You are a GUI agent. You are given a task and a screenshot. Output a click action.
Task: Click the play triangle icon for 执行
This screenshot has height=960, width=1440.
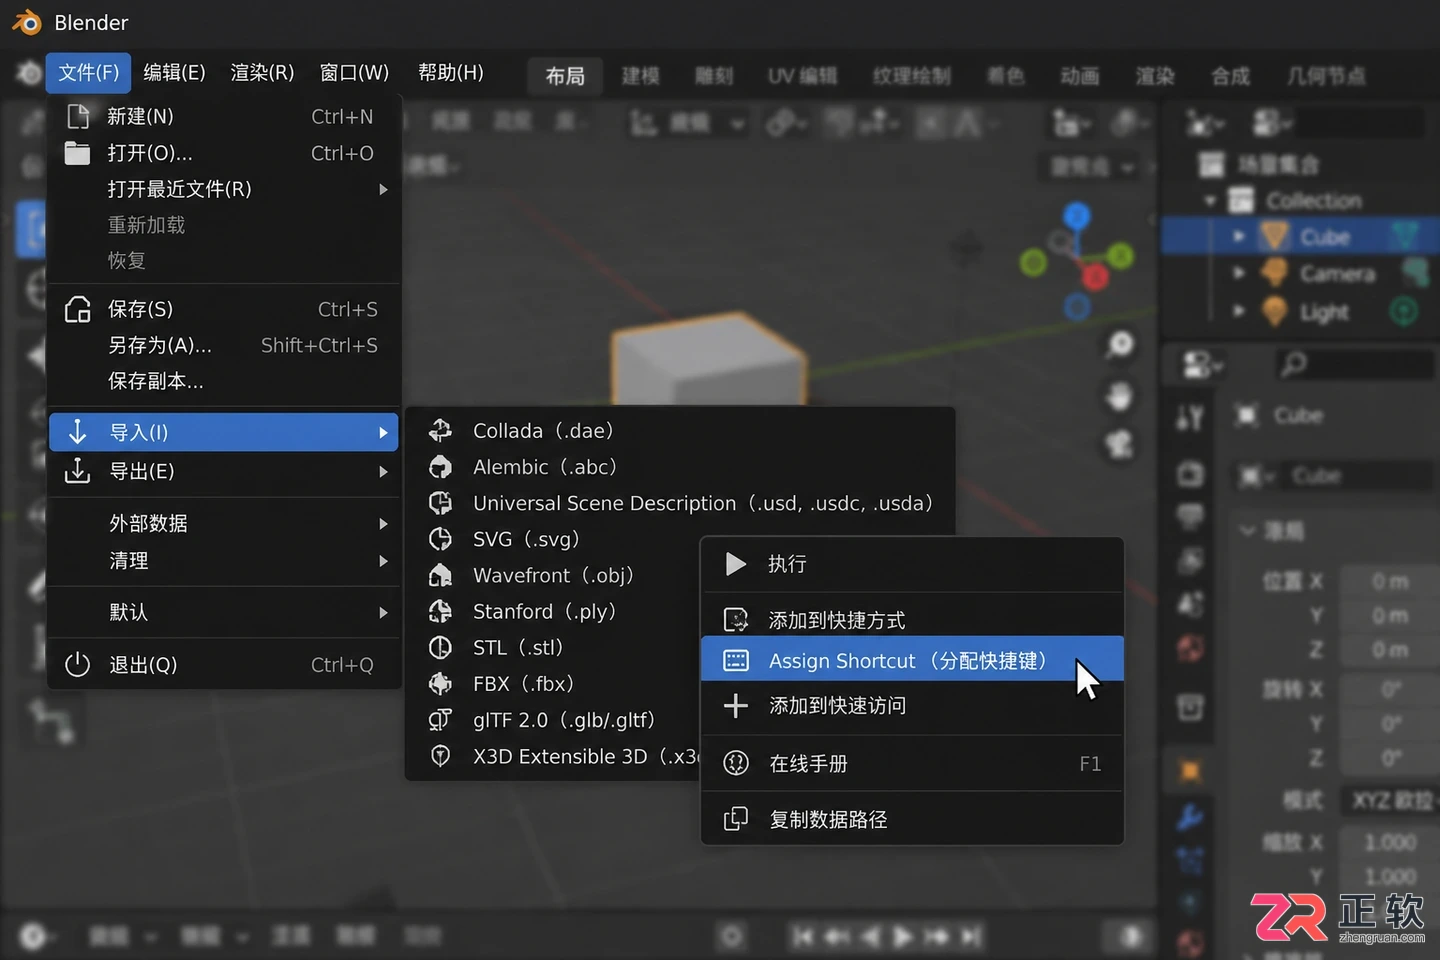[736, 564]
